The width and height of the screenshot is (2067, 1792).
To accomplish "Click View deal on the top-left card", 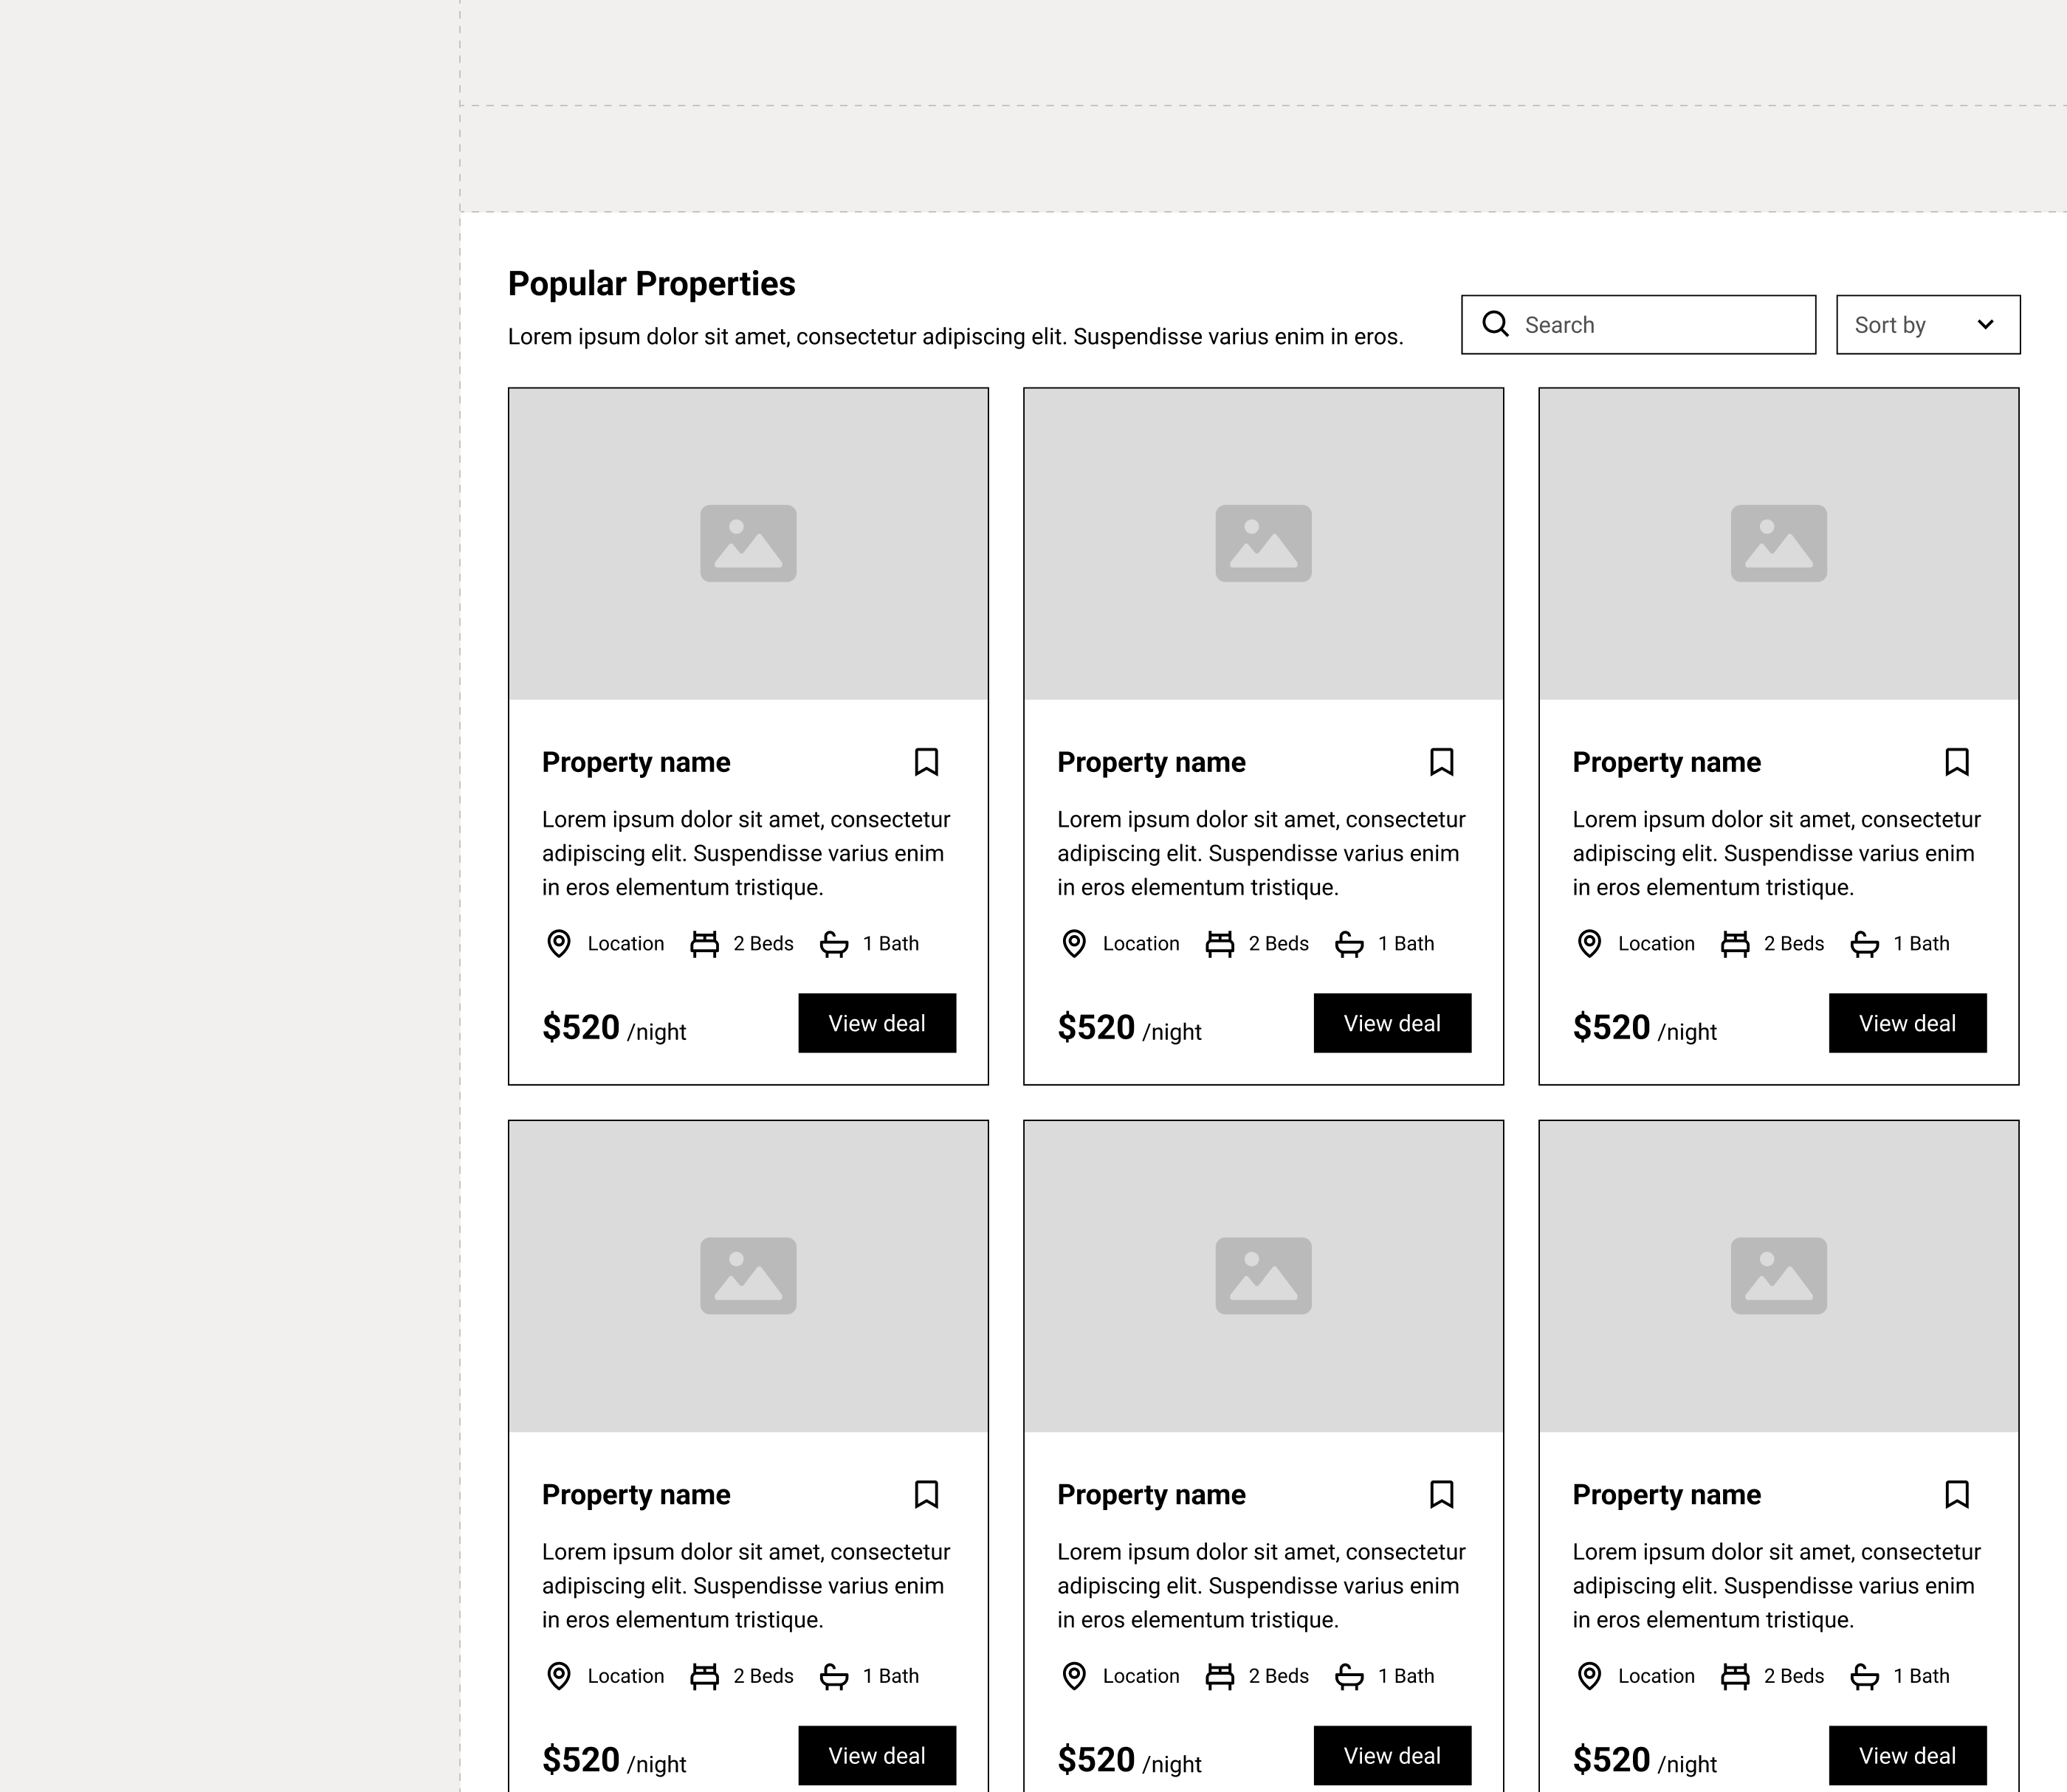I will [877, 1022].
